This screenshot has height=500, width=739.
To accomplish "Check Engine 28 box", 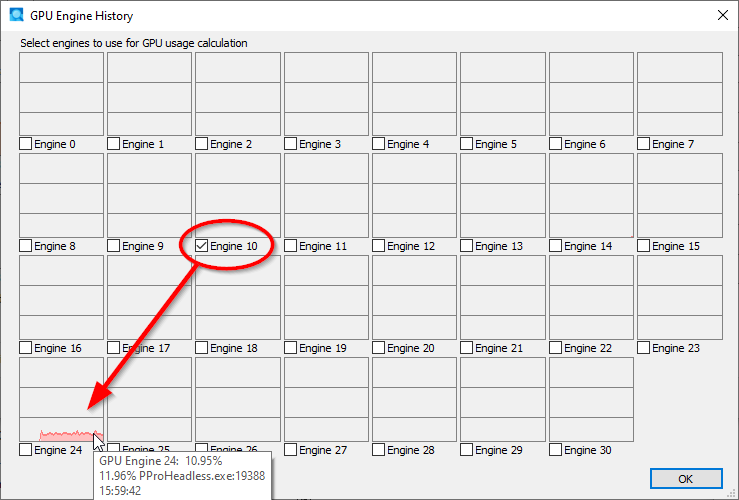I will (x=378, y=450).
